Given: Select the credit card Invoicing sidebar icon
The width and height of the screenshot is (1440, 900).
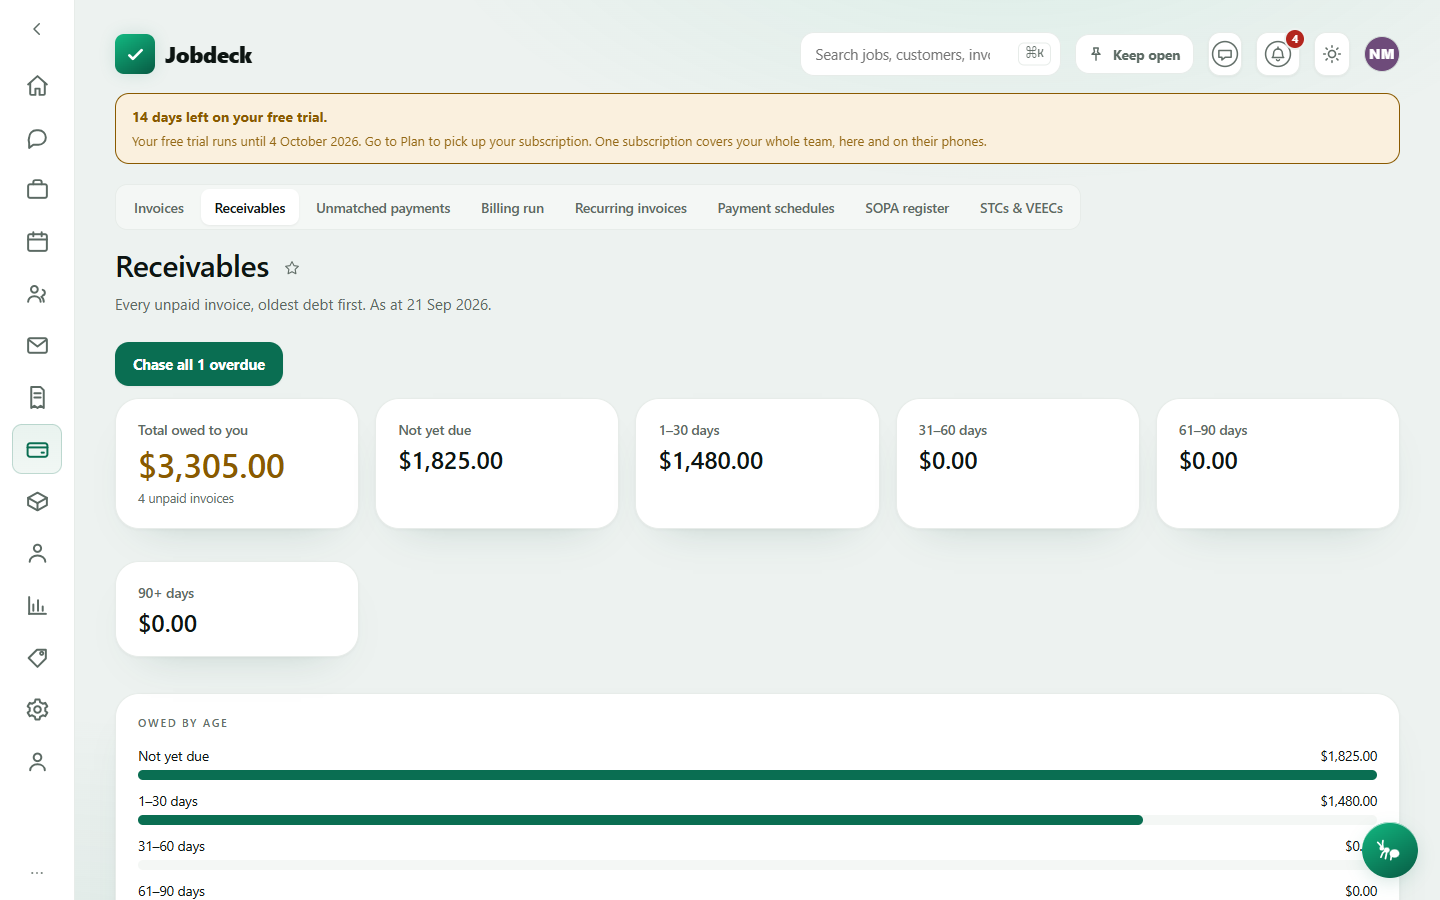Looking at the screenshot, I should pyautogui.click(x=37, y=450).
